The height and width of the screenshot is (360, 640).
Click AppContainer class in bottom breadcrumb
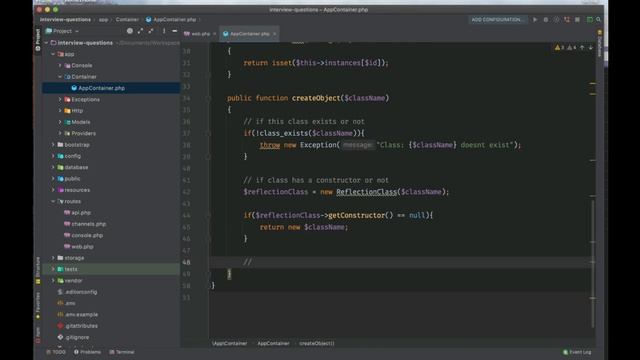273,344
